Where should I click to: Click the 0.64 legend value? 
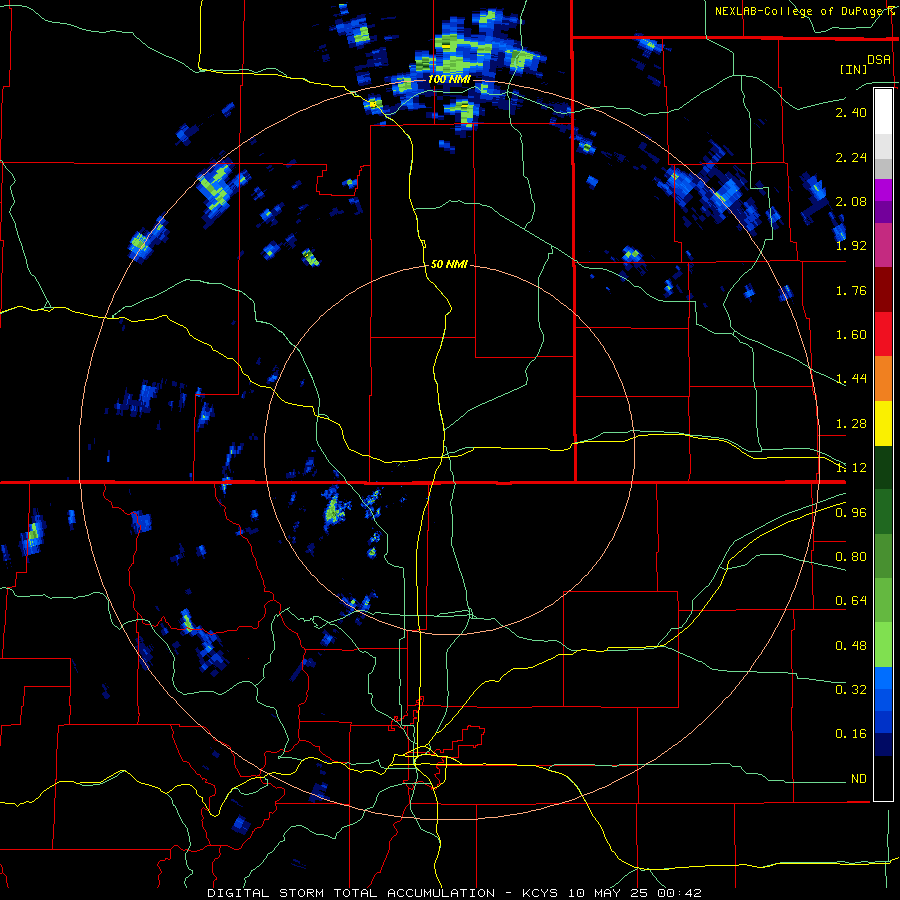point(851,601)
